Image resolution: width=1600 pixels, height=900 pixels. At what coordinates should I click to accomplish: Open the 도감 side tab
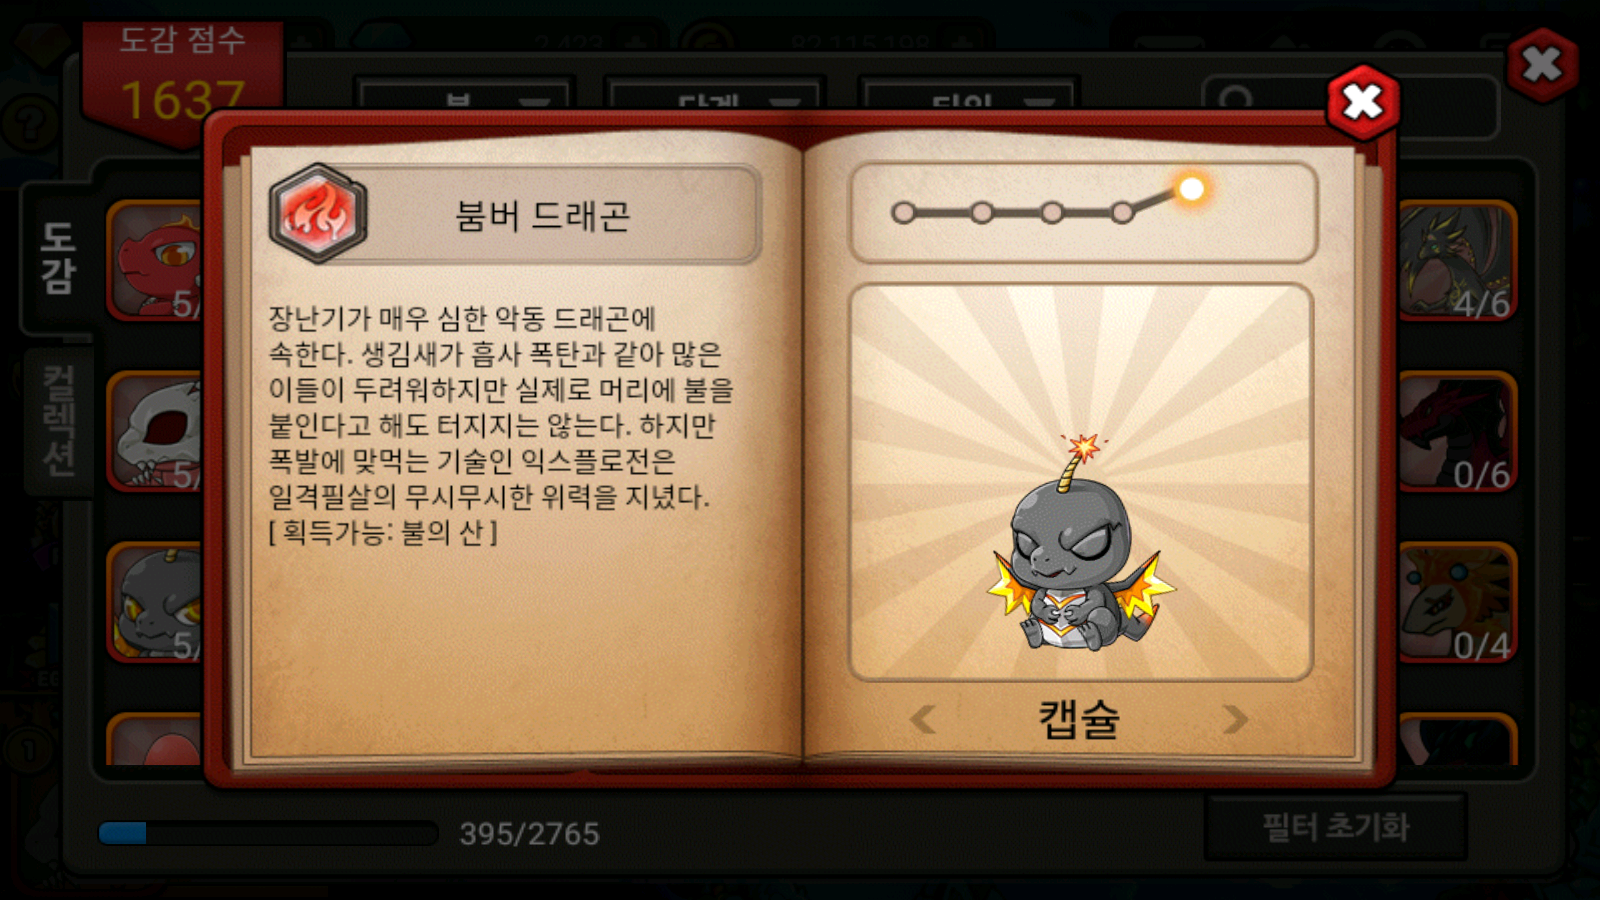[x=58, y=258]
